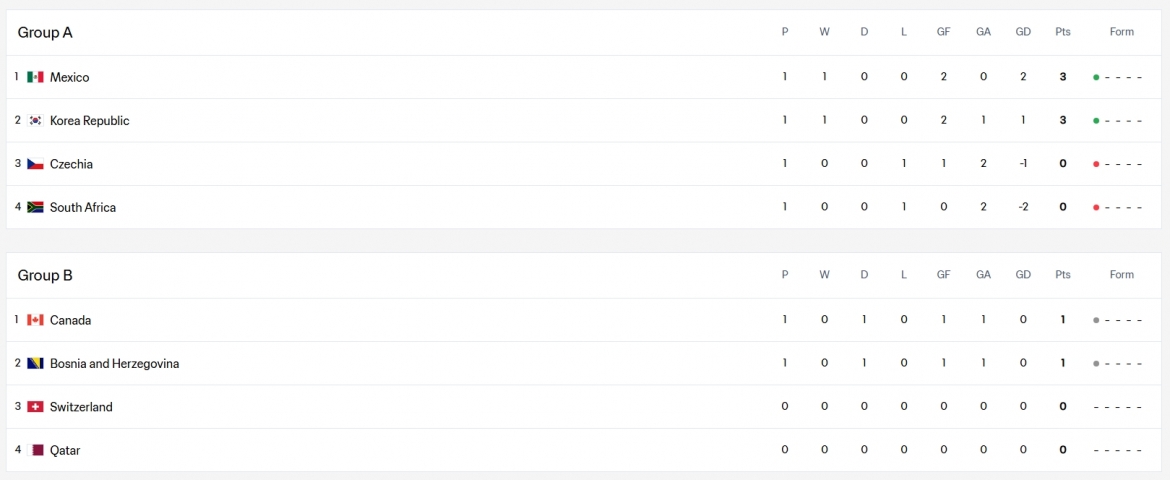Click the Group A heading

tap(45, 33)
